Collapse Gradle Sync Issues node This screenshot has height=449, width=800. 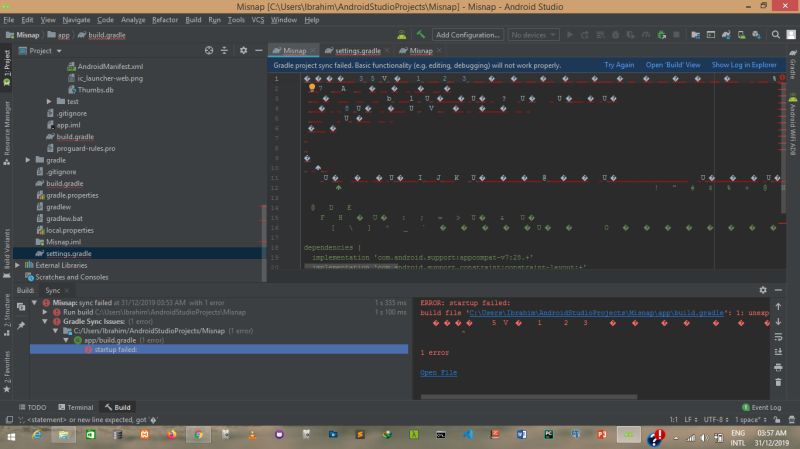coord(45,321)
